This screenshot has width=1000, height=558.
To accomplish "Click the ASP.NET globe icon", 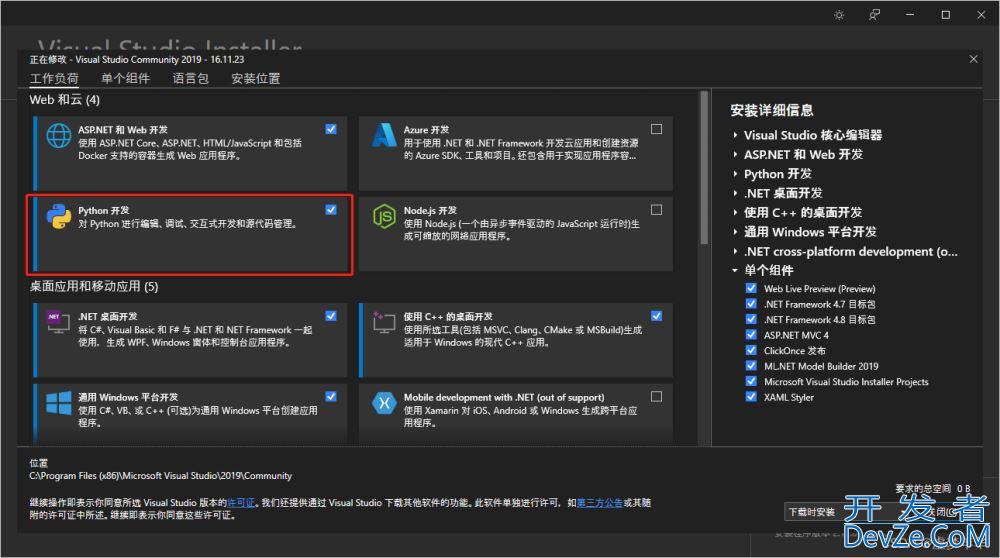I will coord(59,136).
